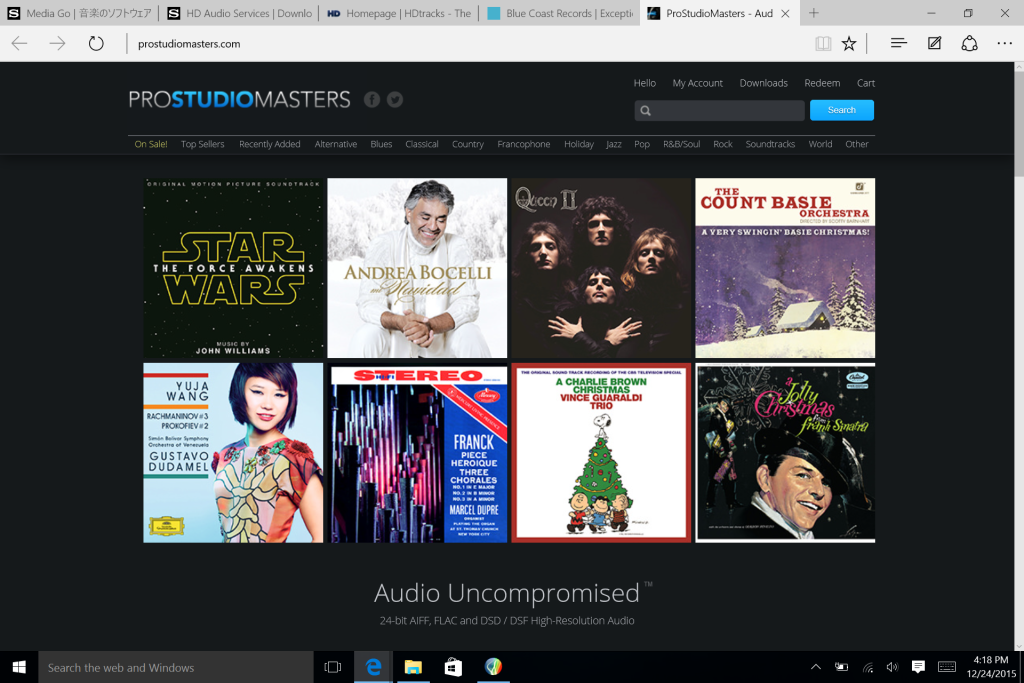This screenshot has width=1024, height=683.
Task: Open Frank Sinatra Jolly Christmas album
Action: [x=785, y=453]
